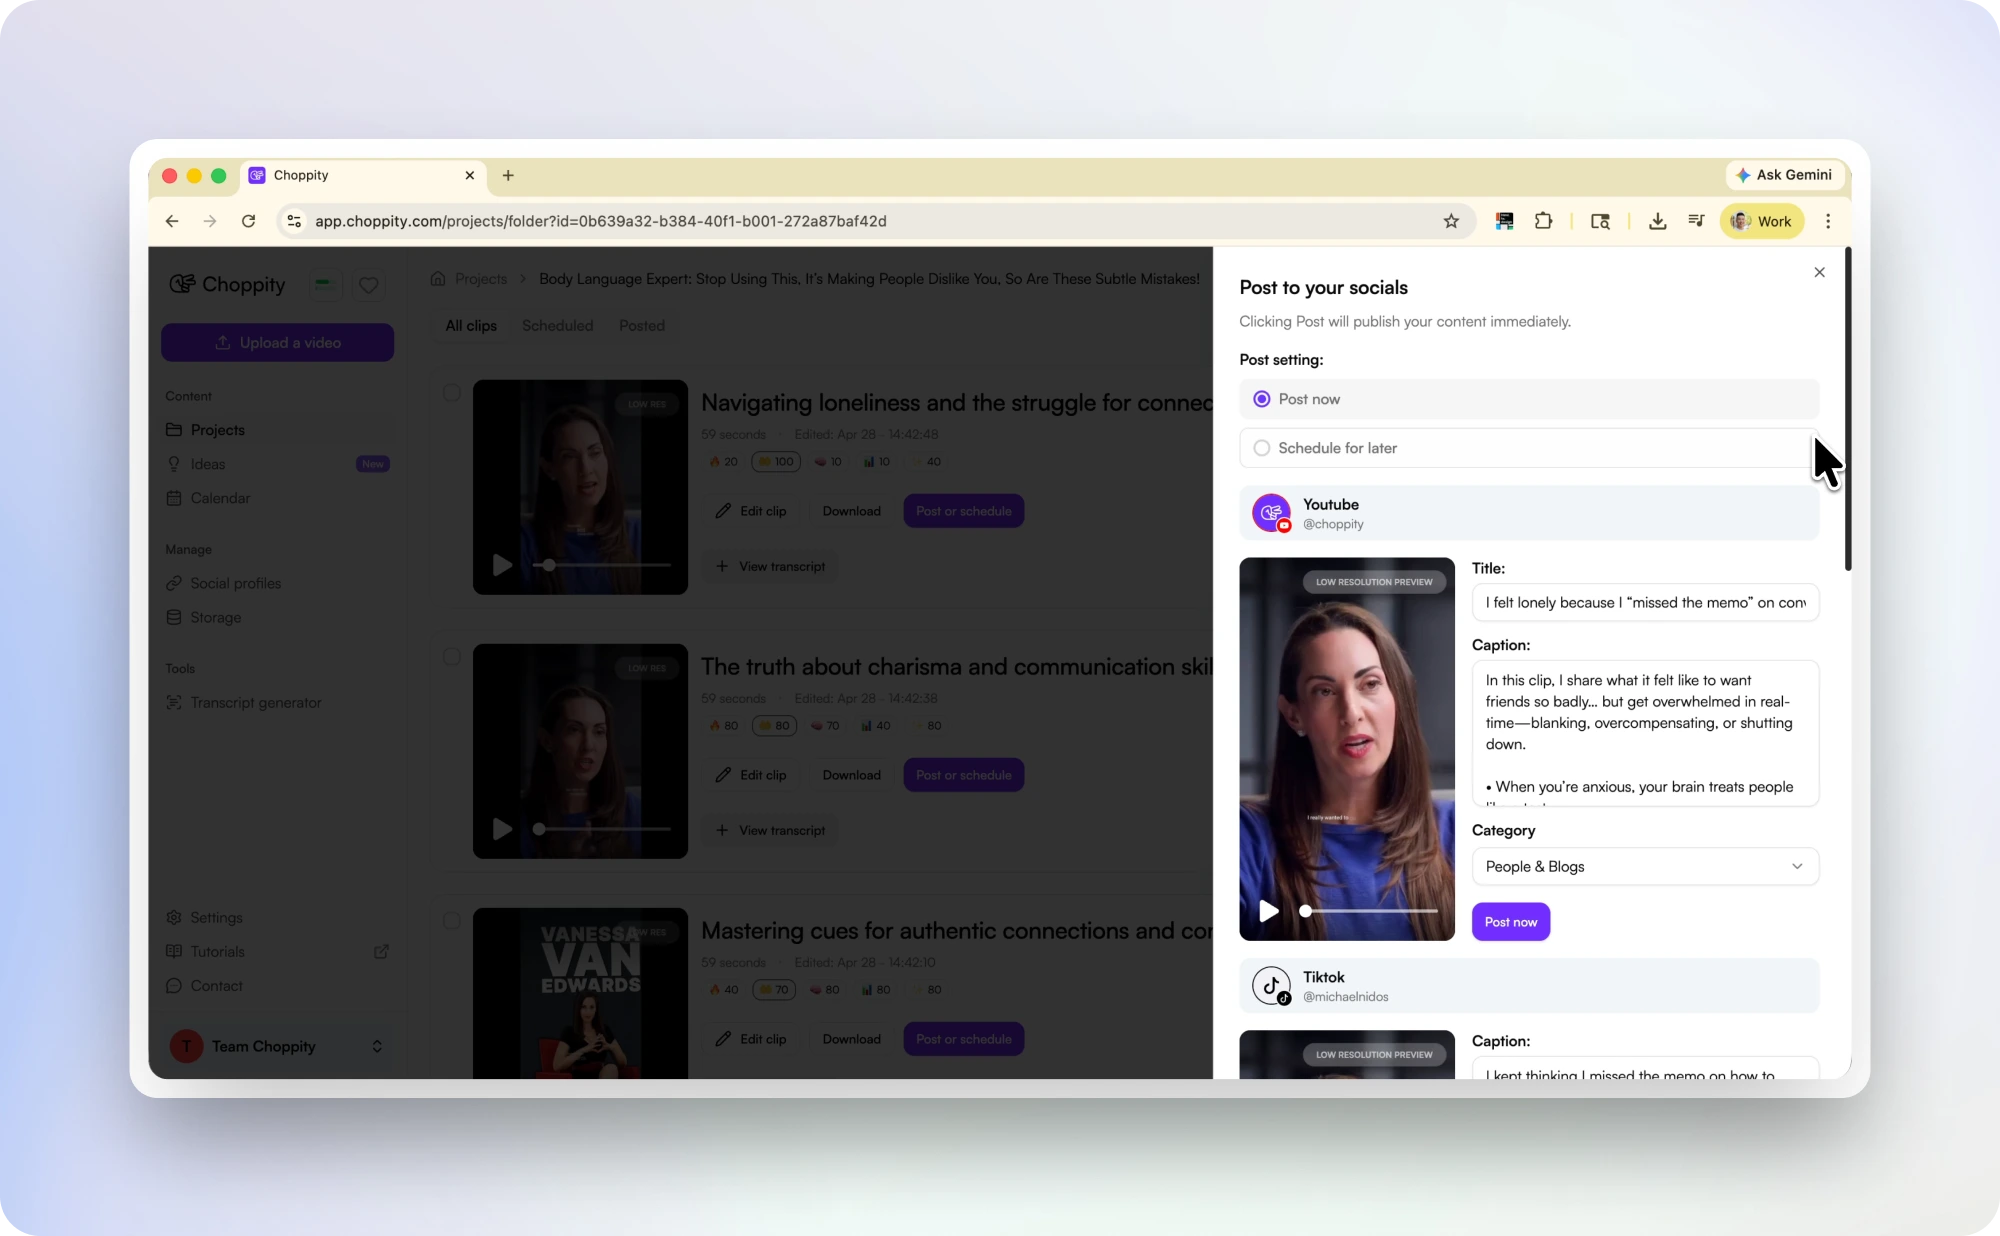2000x1236 pixels.
Task: Check the Mastering cues clip checkbox
Action: (x=452, y=920)
